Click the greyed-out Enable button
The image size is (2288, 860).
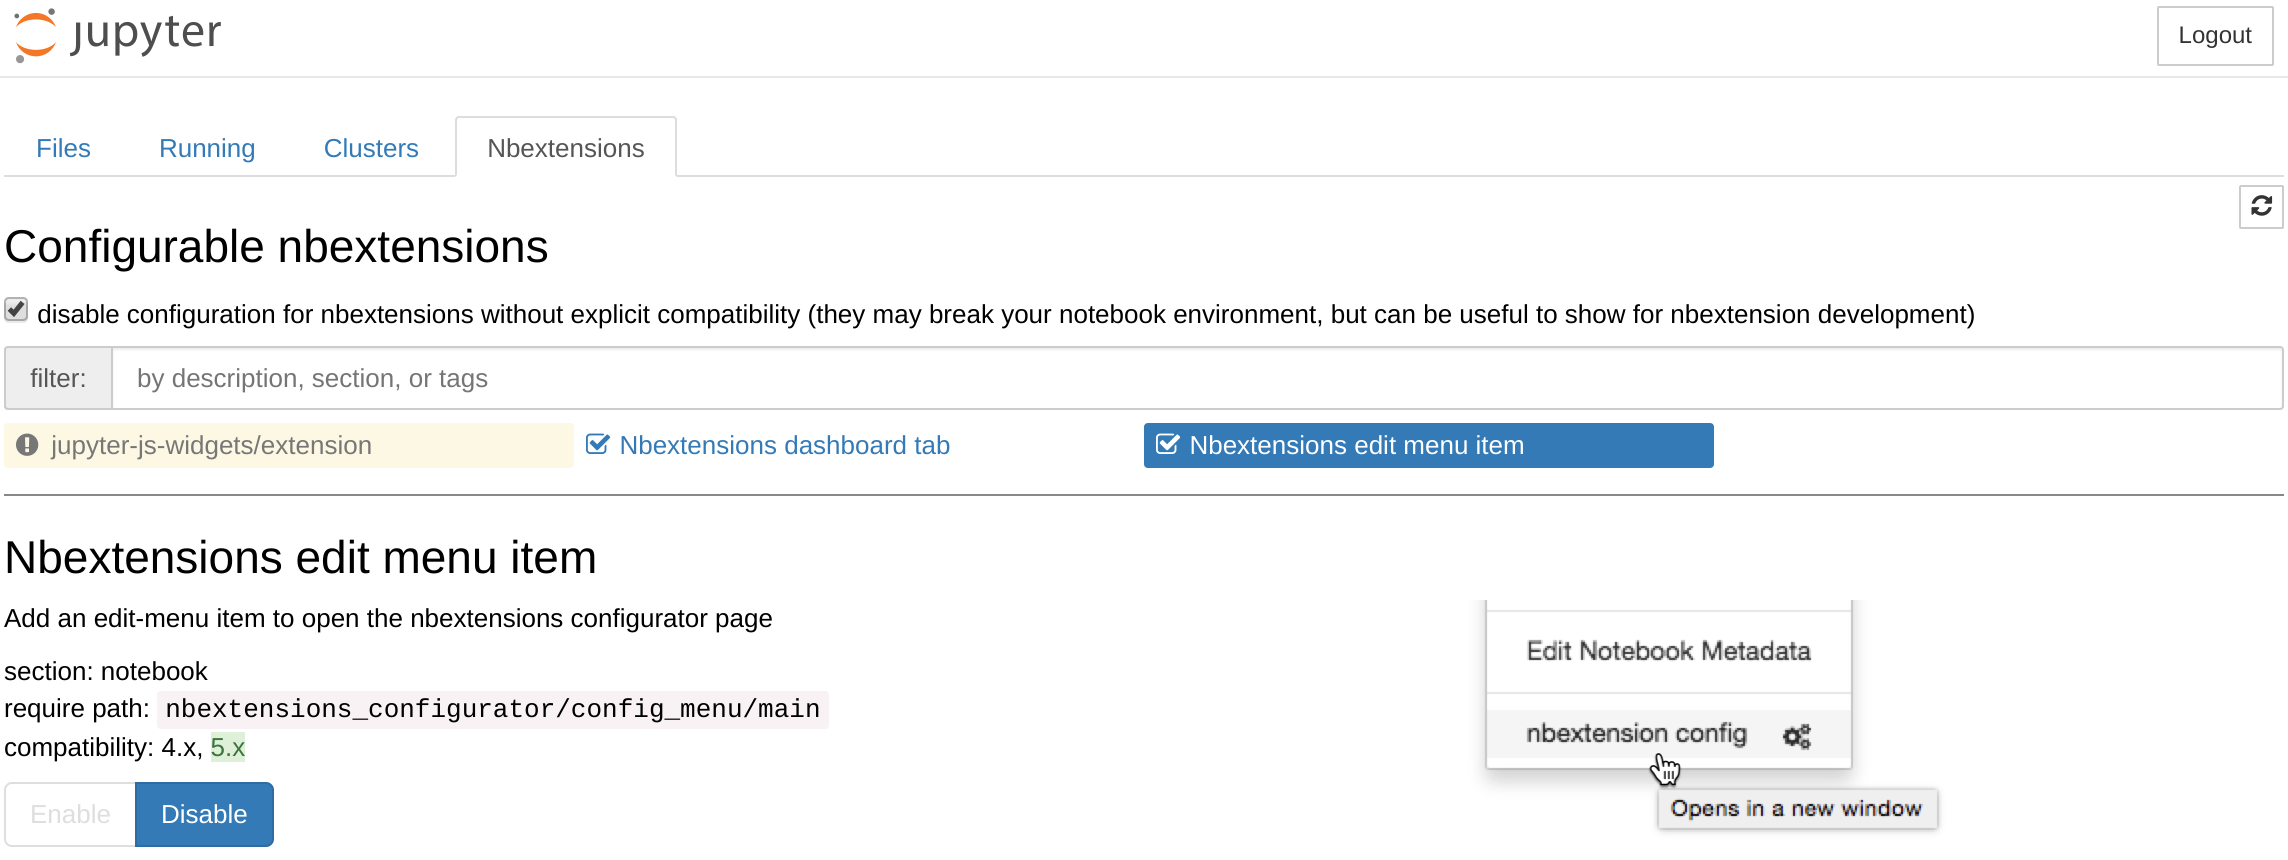tap(70, 814)
